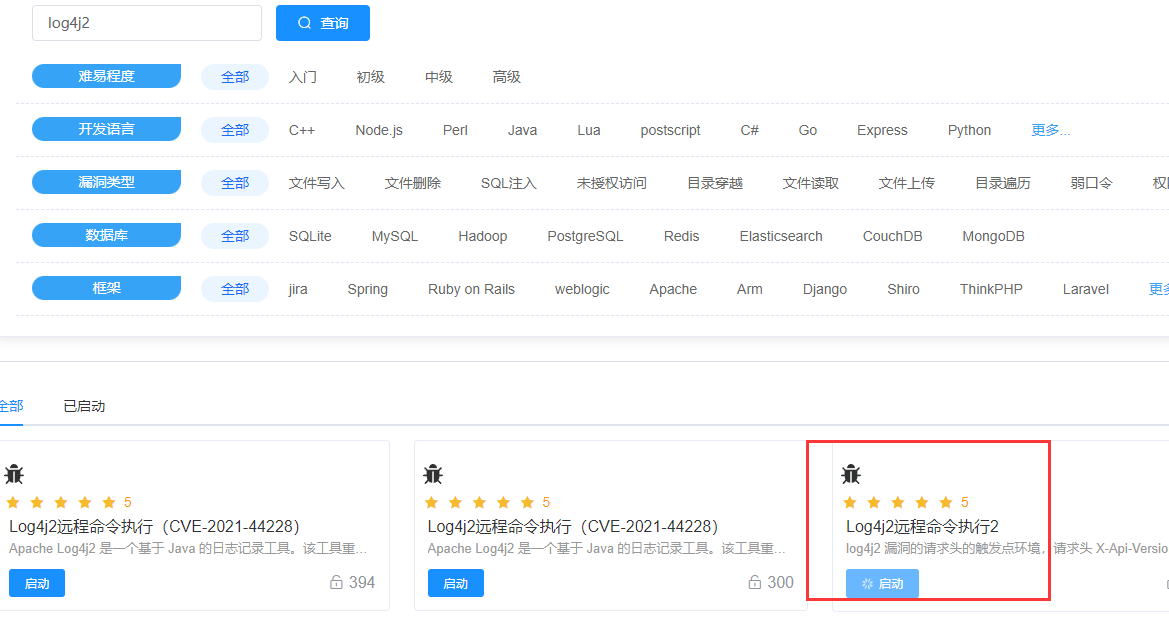Filter database by SQLite
This screenshot has height=628, width=1169.
[310, 236]
